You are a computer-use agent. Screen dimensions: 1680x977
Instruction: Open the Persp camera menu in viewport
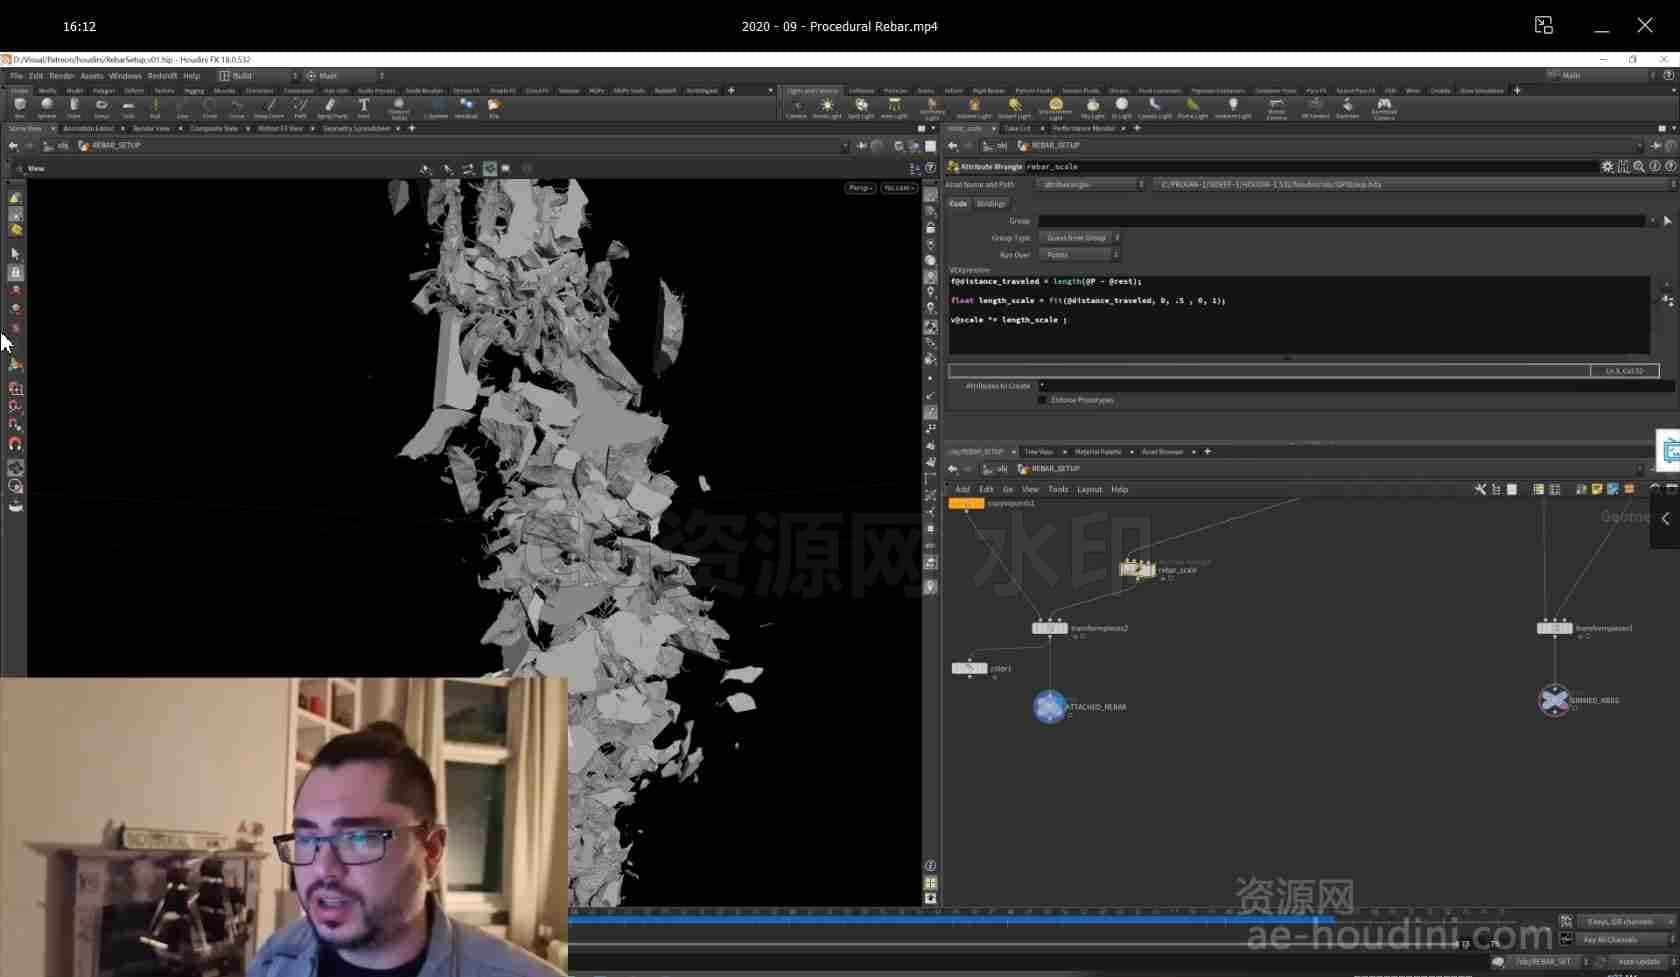[860, 188]
